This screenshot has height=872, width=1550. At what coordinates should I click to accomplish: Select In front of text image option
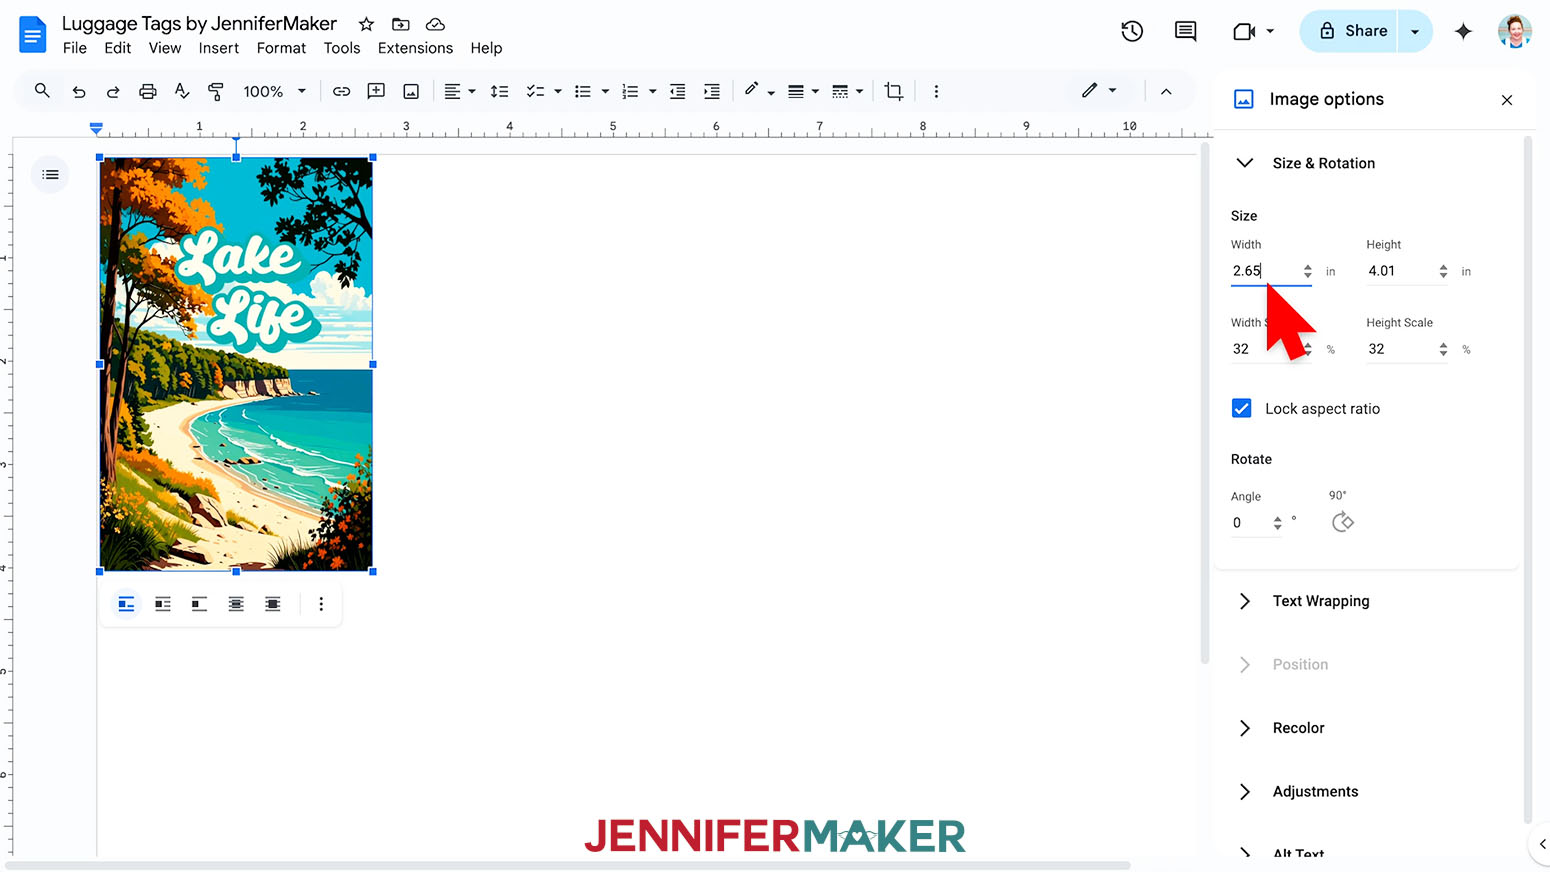point(272,604)
